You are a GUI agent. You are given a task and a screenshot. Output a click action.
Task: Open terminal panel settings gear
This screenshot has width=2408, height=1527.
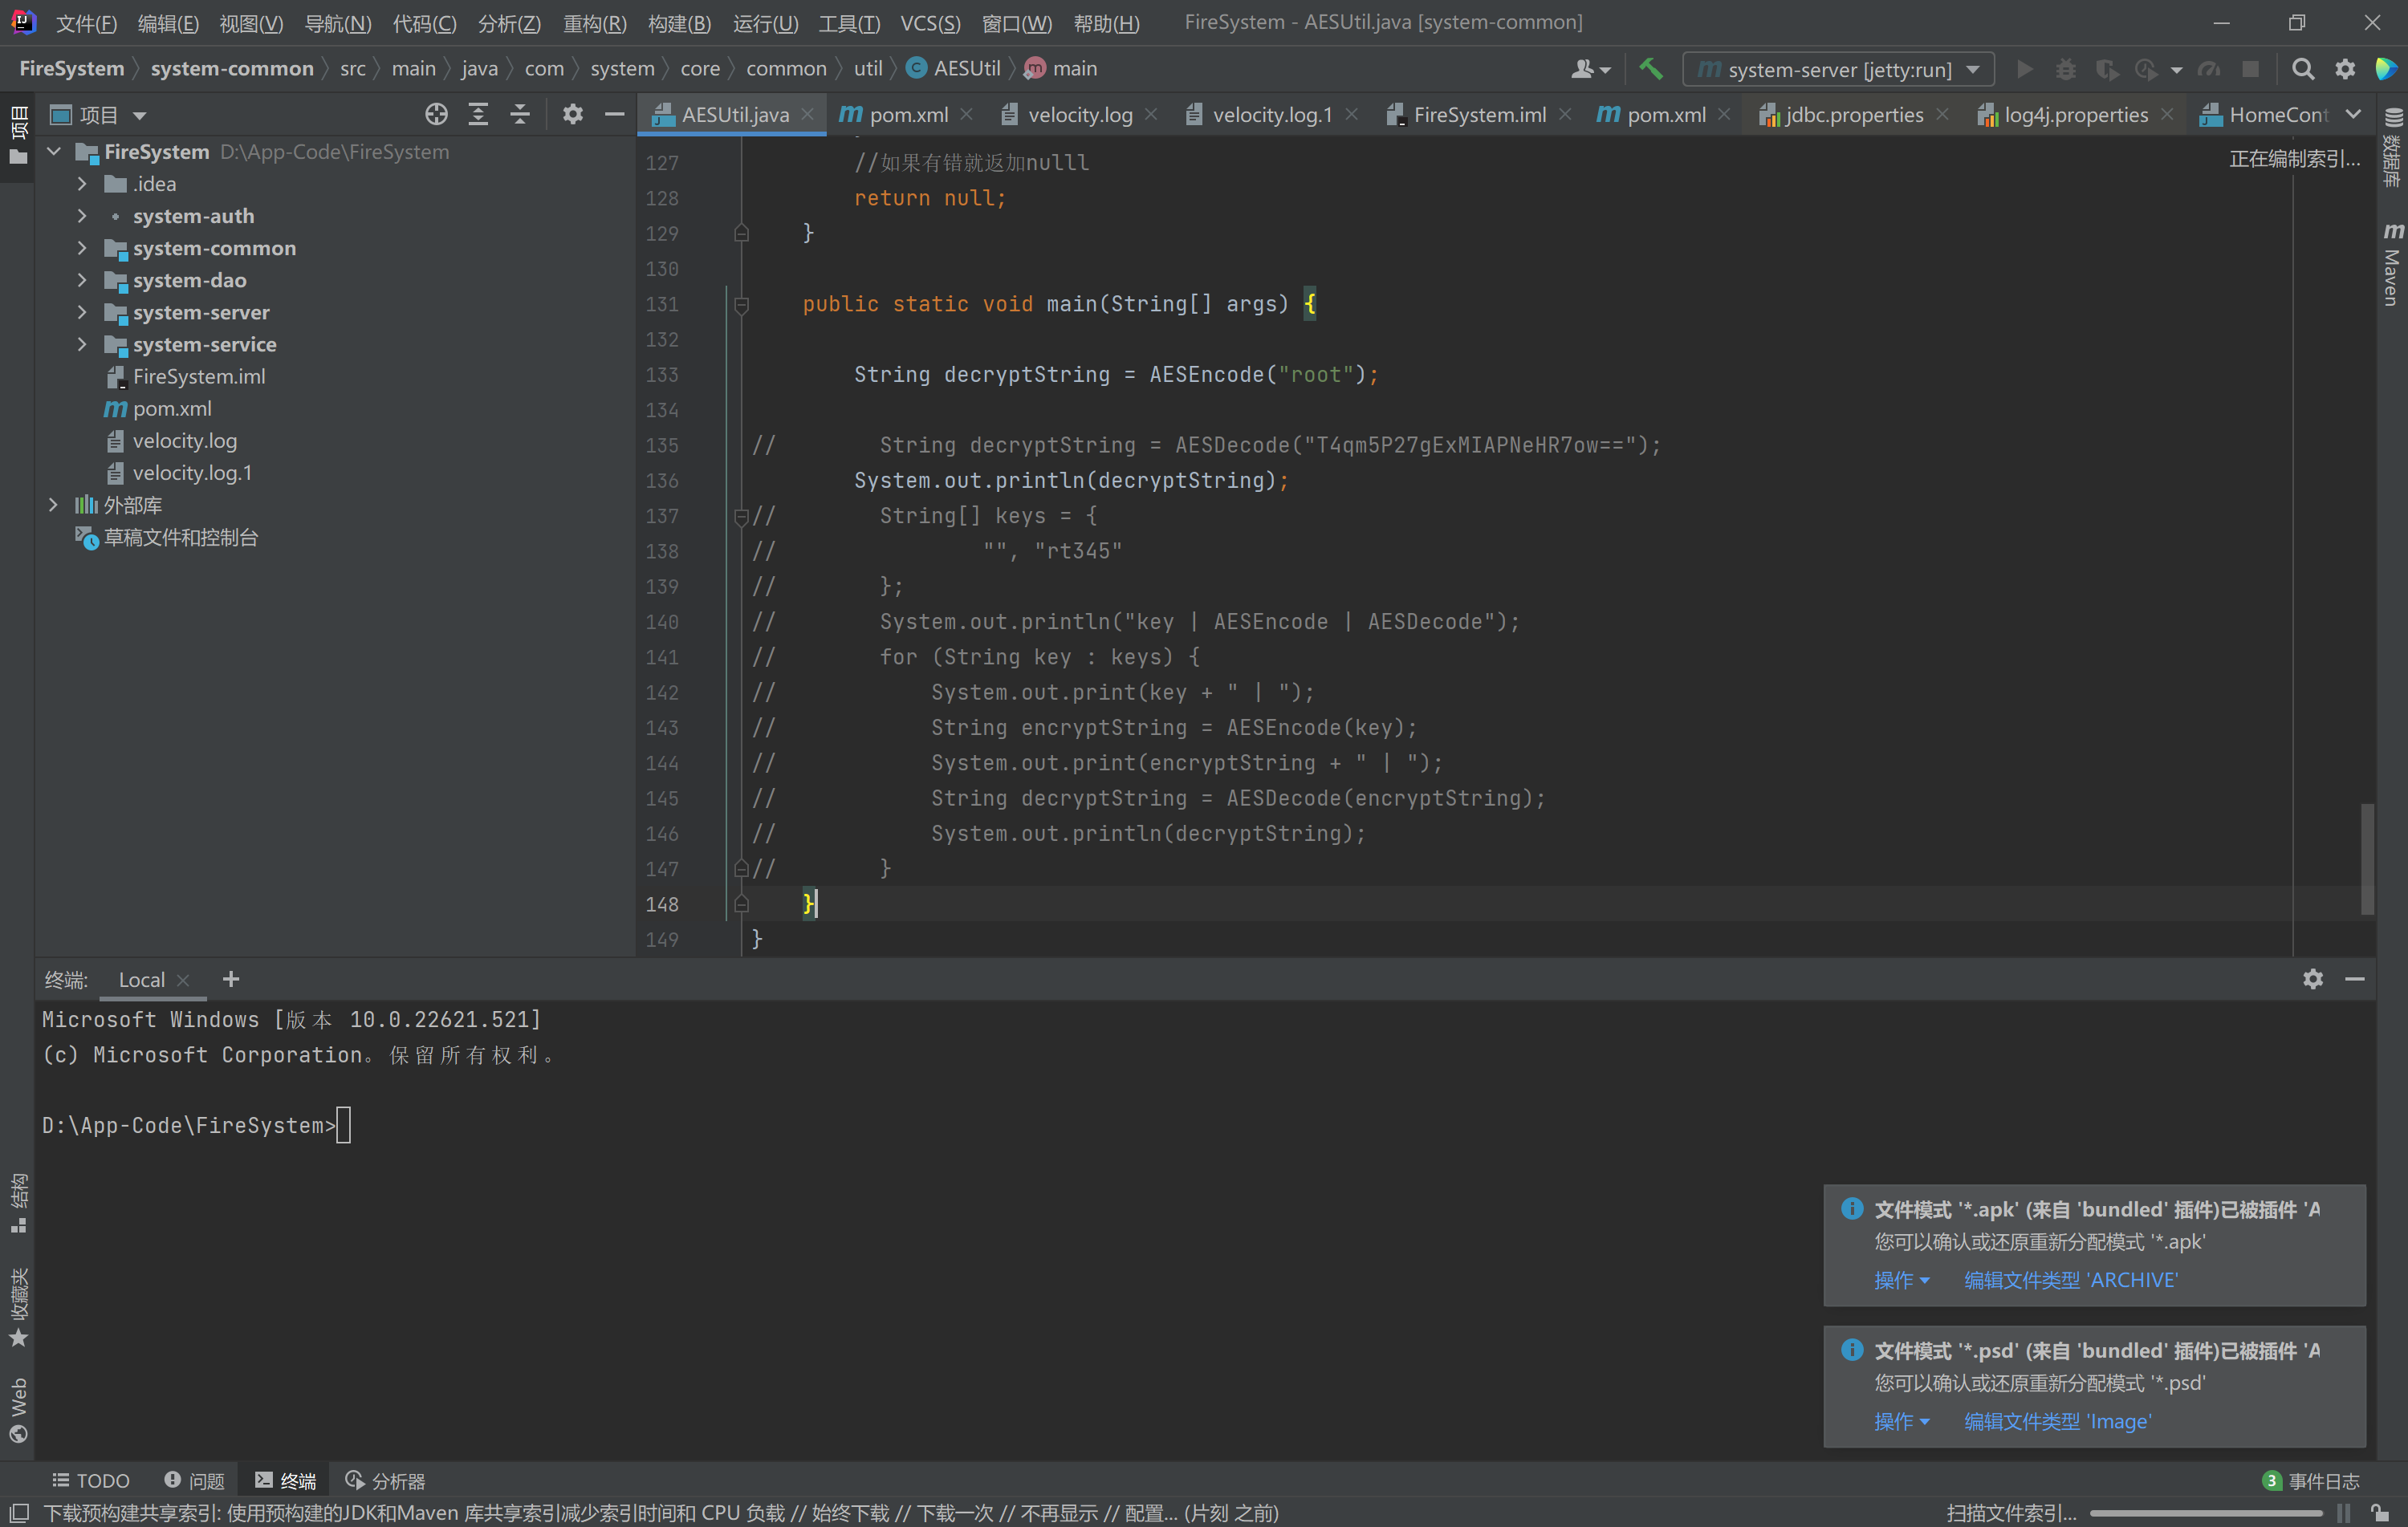point(2313,979)
